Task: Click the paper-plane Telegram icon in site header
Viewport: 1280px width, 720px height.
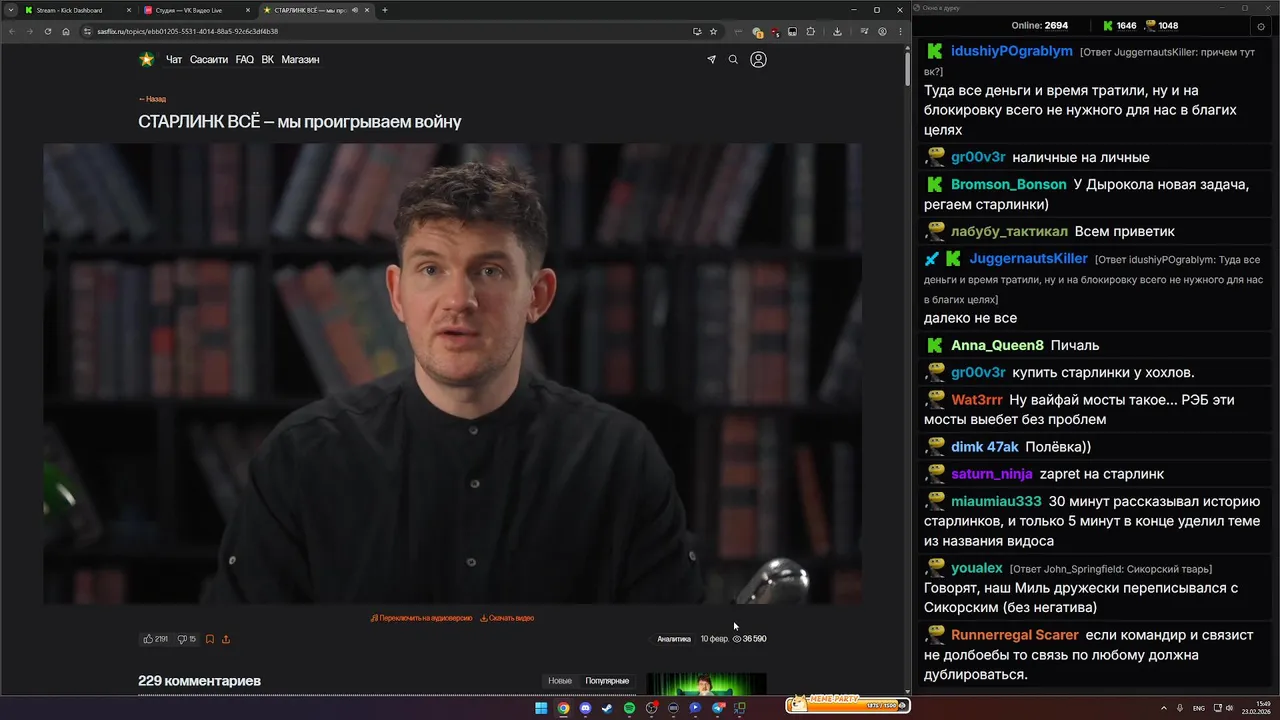Action: pyautogui.click(x=711, y=60)
